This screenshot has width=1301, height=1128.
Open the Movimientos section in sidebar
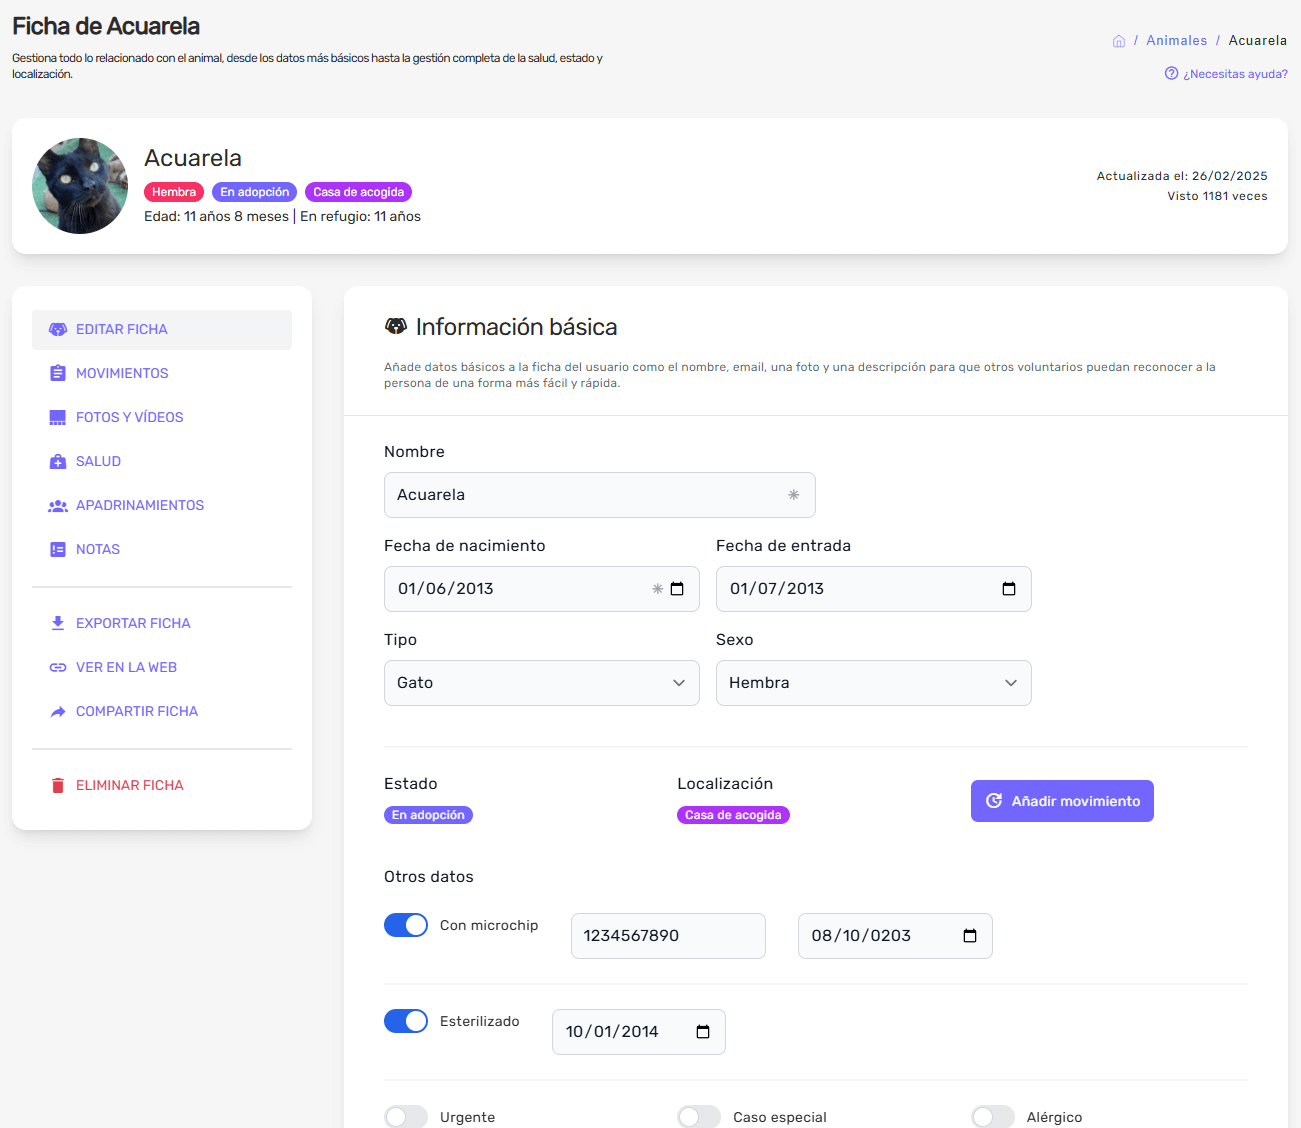122,373
